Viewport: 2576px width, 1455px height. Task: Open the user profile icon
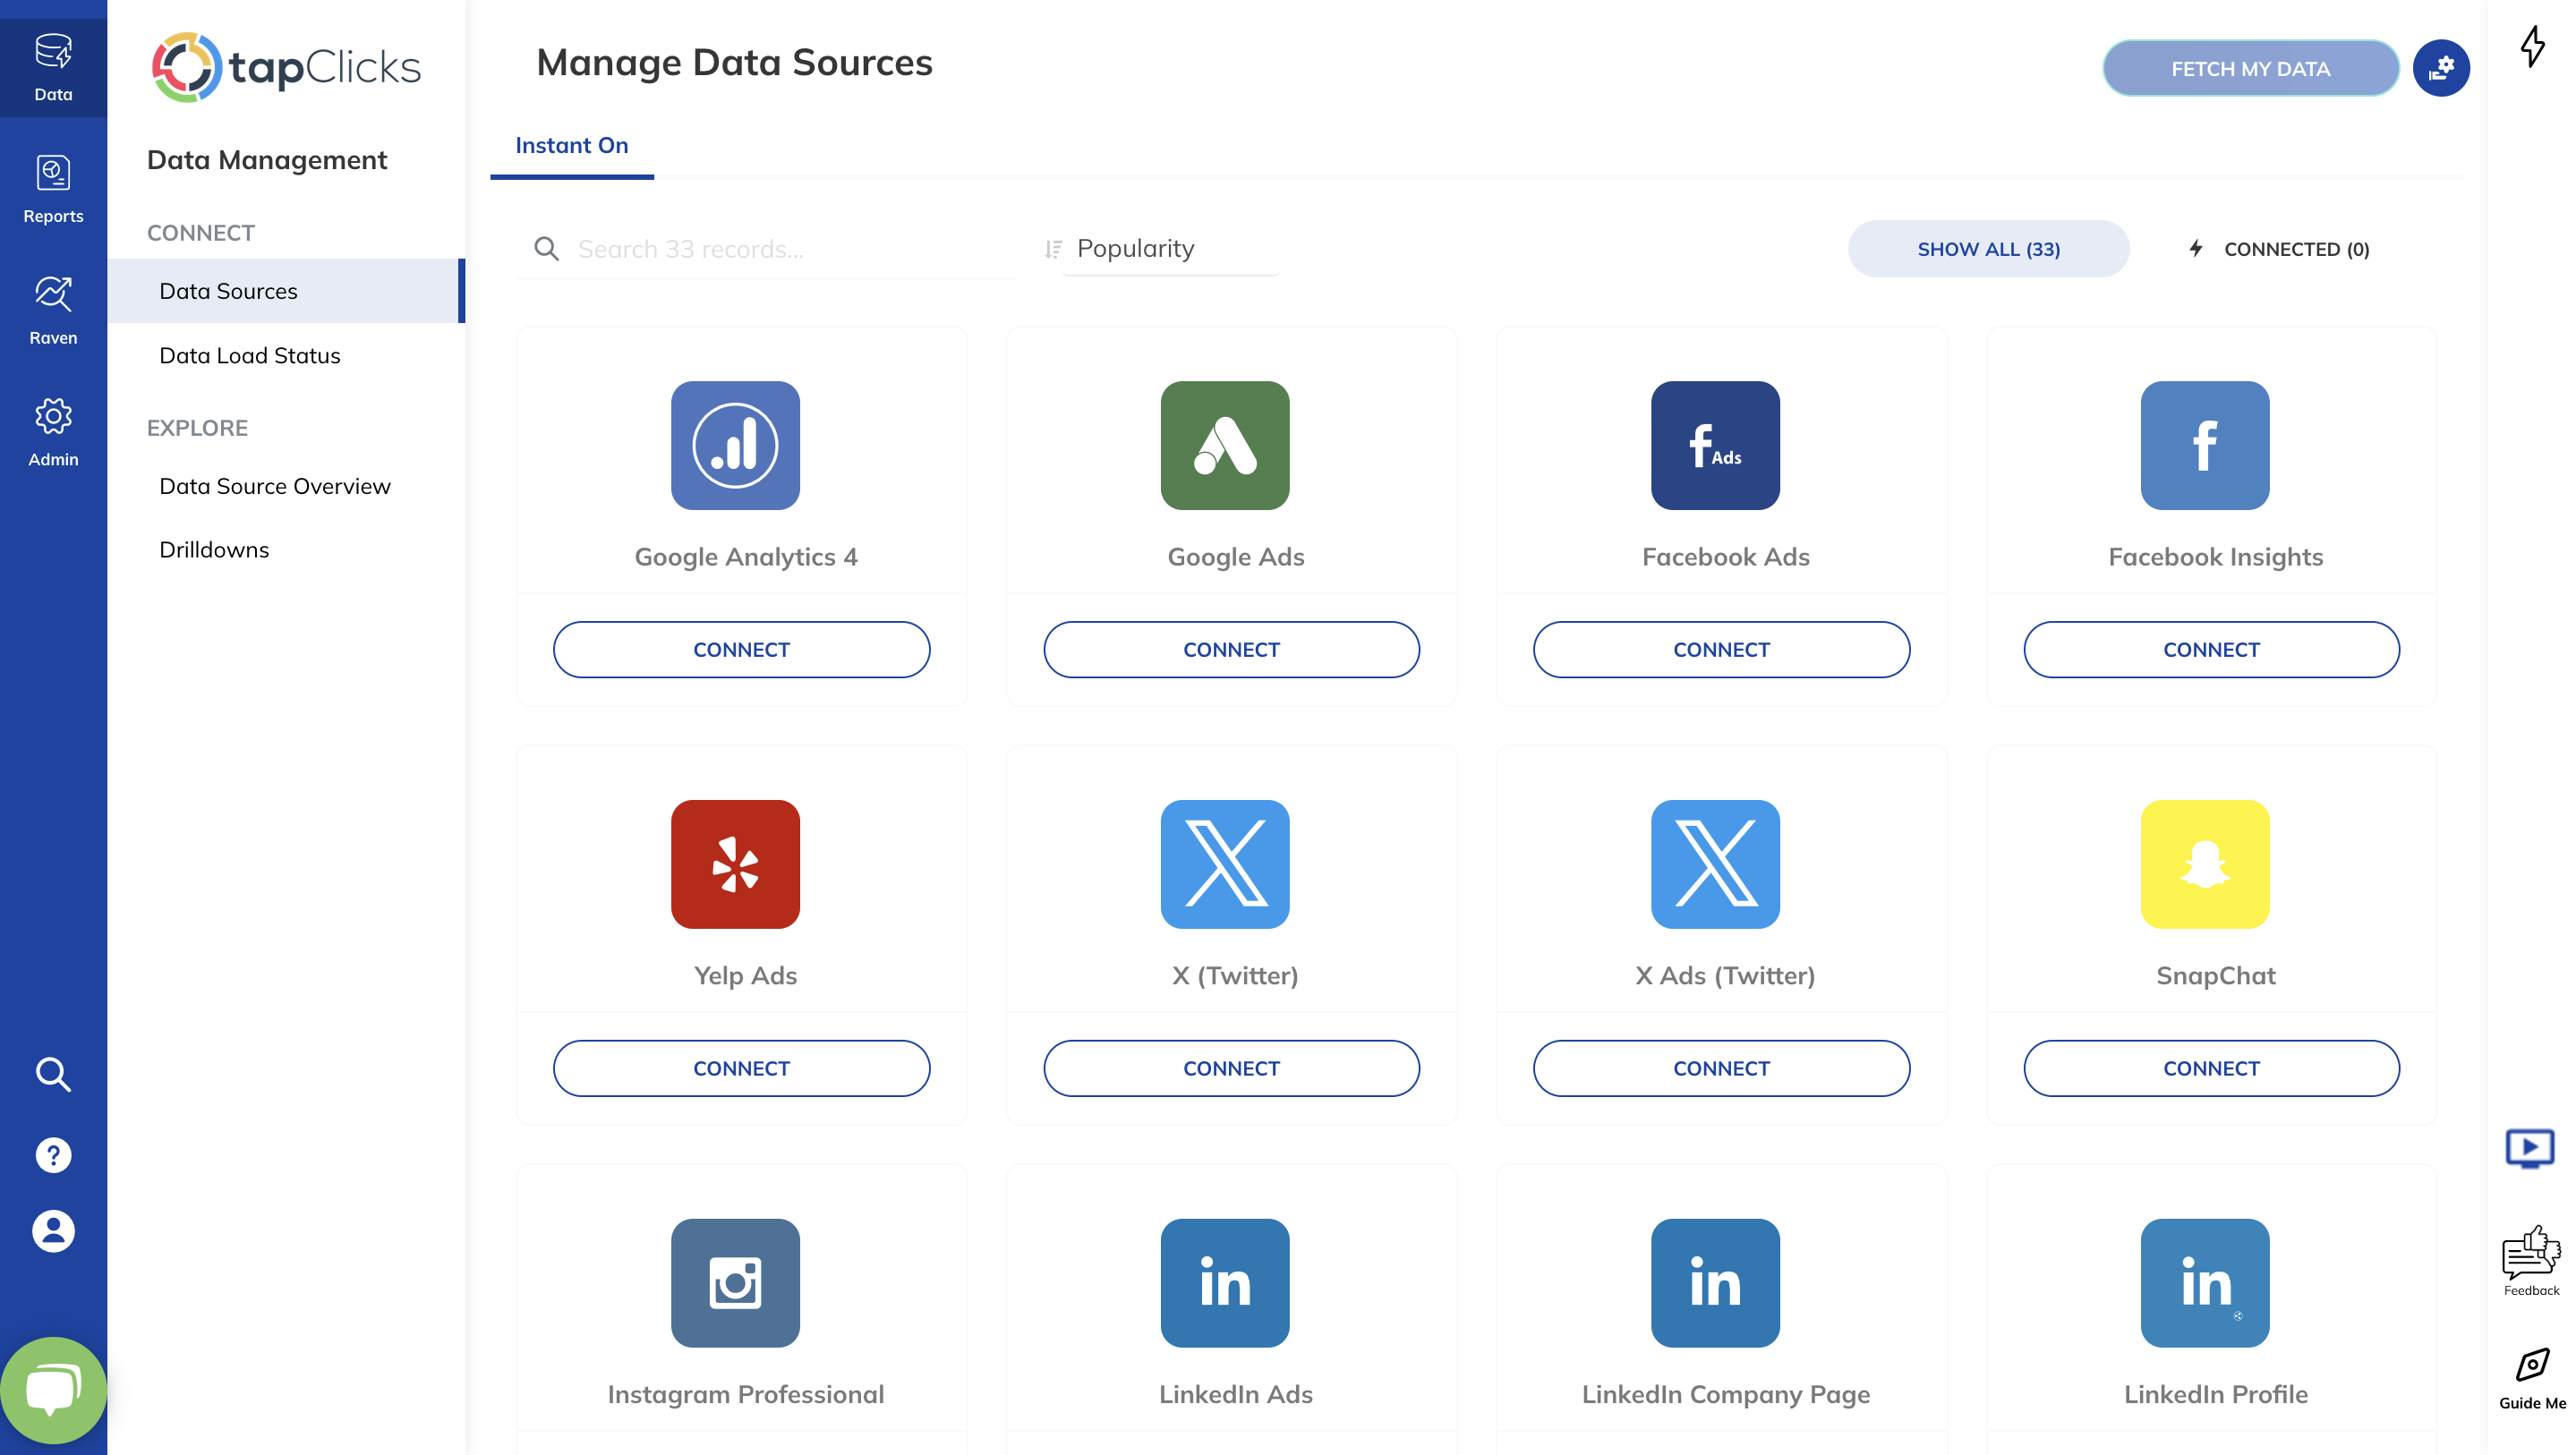[x=53, y=1230]
